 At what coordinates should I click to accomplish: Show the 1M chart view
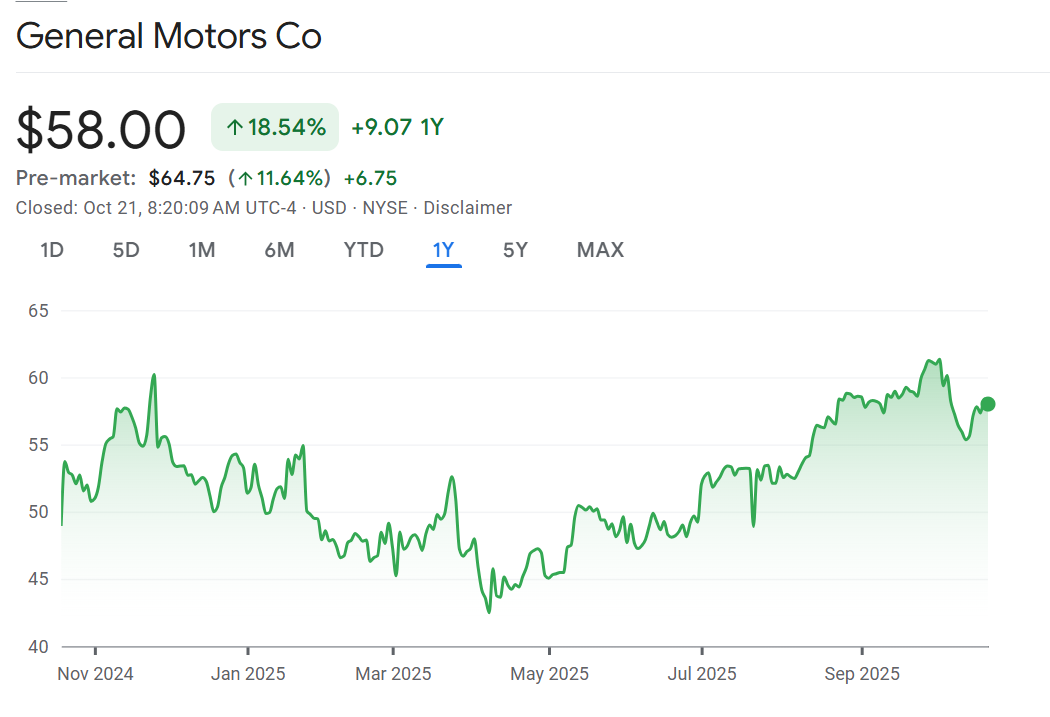pyautogui.click(x=202, y=250)
